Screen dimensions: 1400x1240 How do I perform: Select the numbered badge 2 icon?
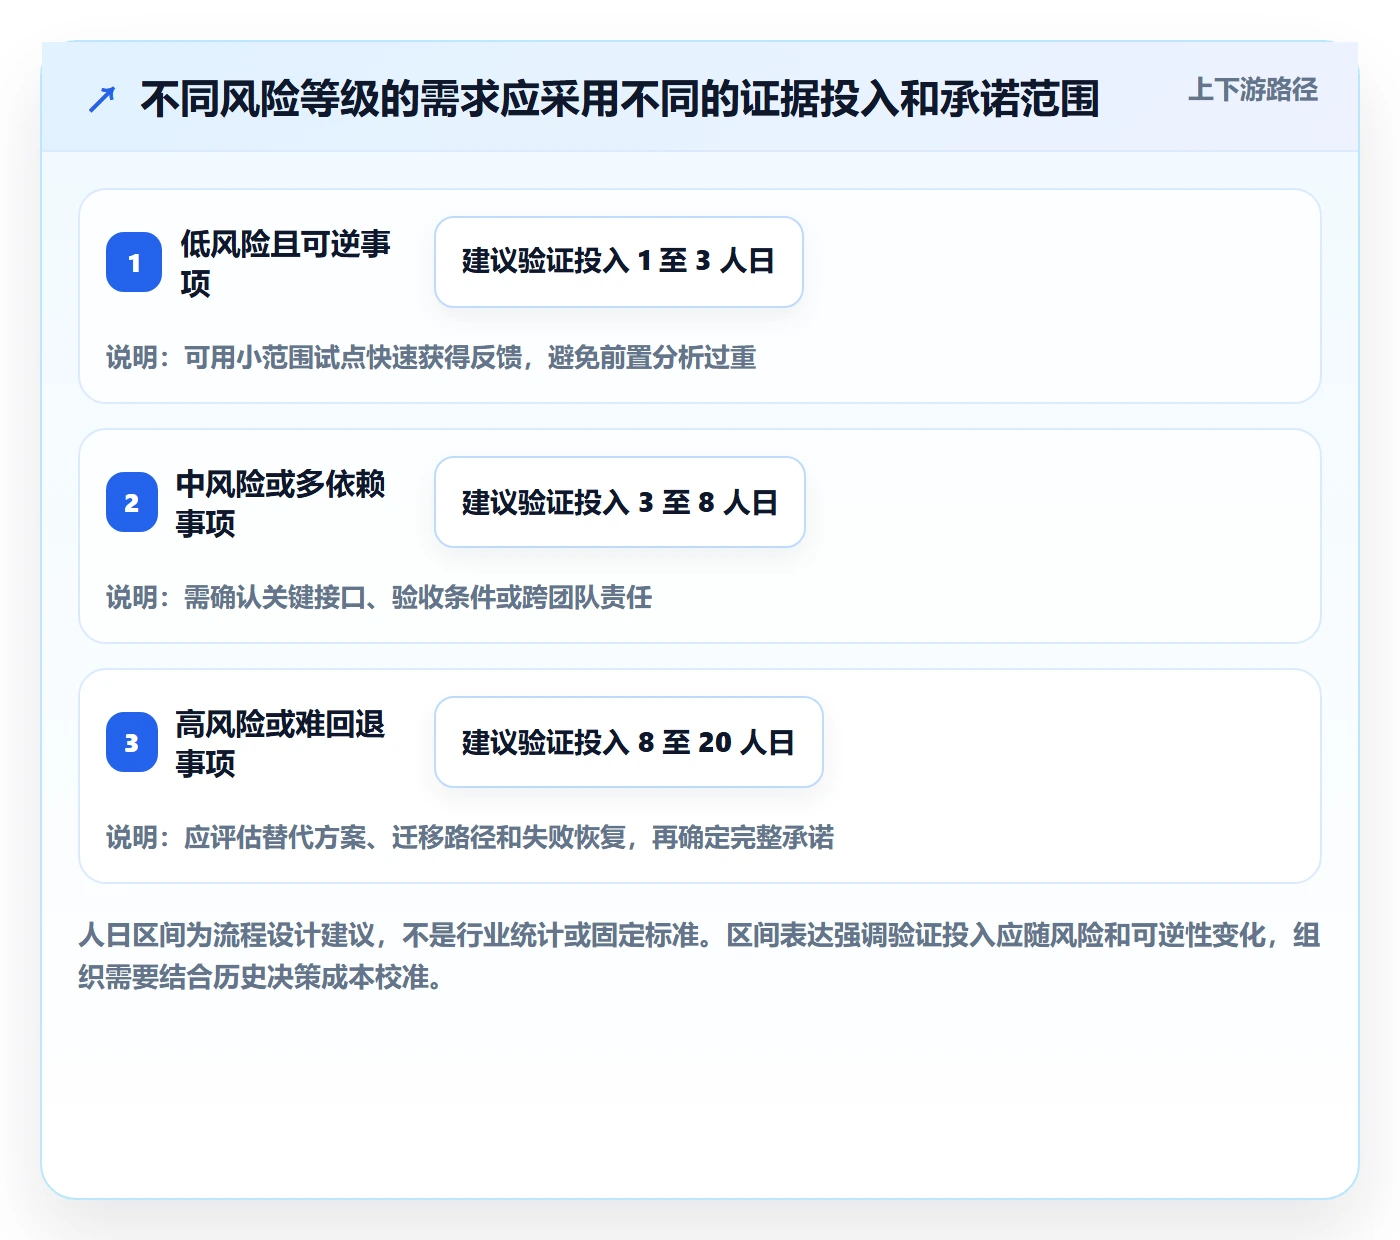[x=132, y=502]
